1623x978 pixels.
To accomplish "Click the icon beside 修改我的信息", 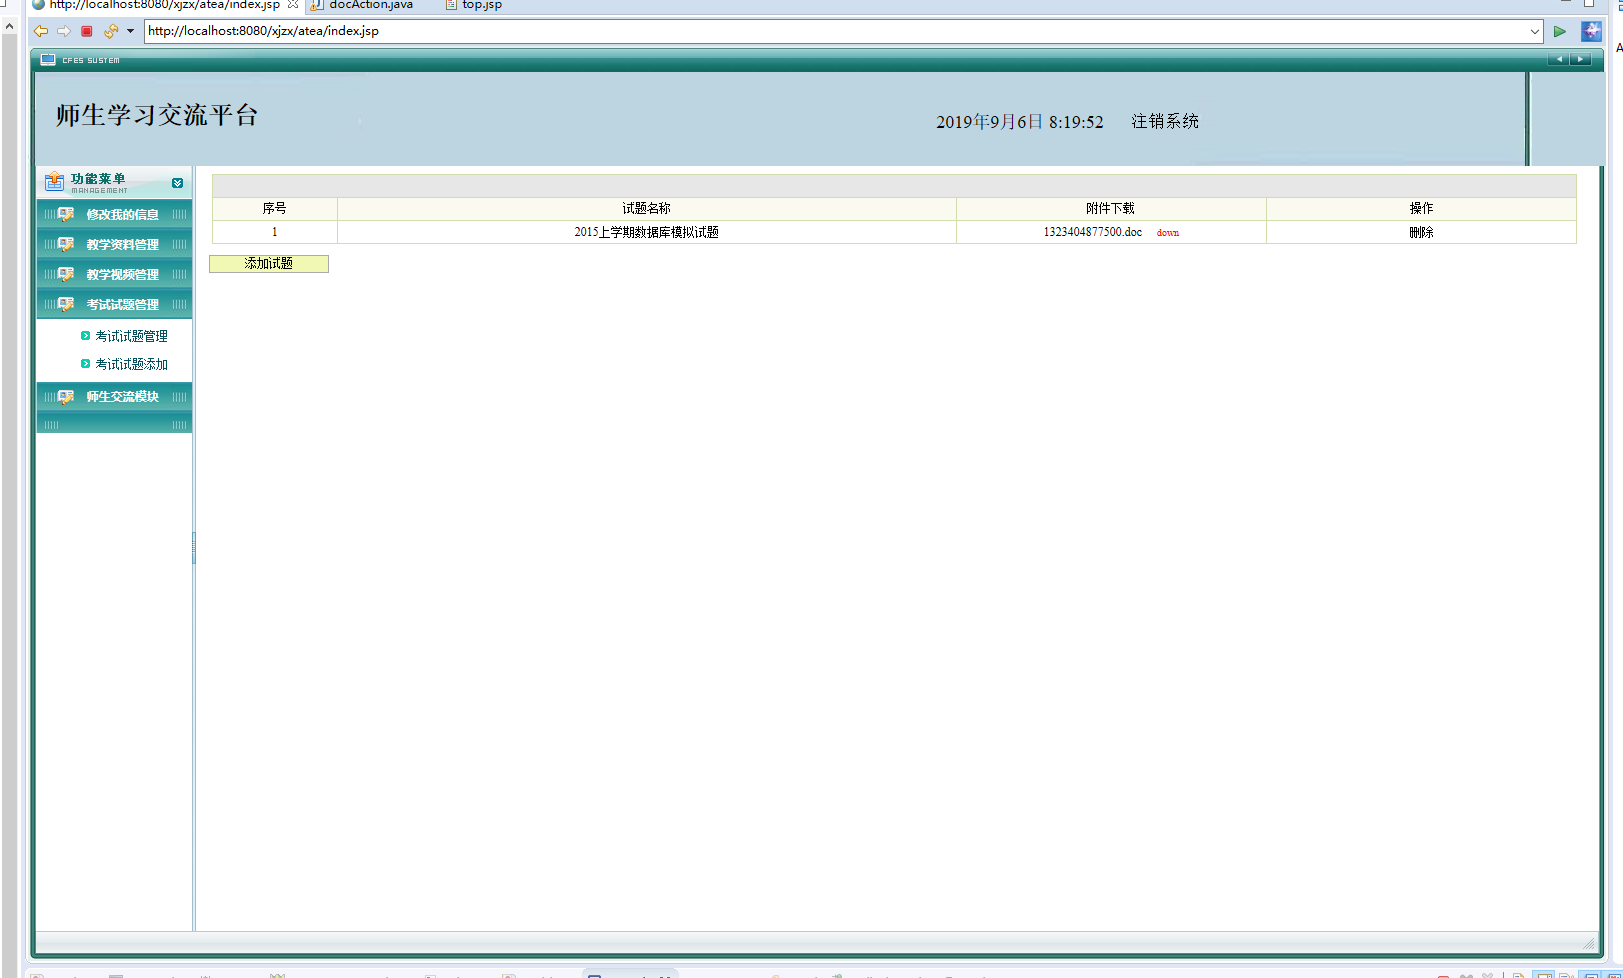I will 66,214.
